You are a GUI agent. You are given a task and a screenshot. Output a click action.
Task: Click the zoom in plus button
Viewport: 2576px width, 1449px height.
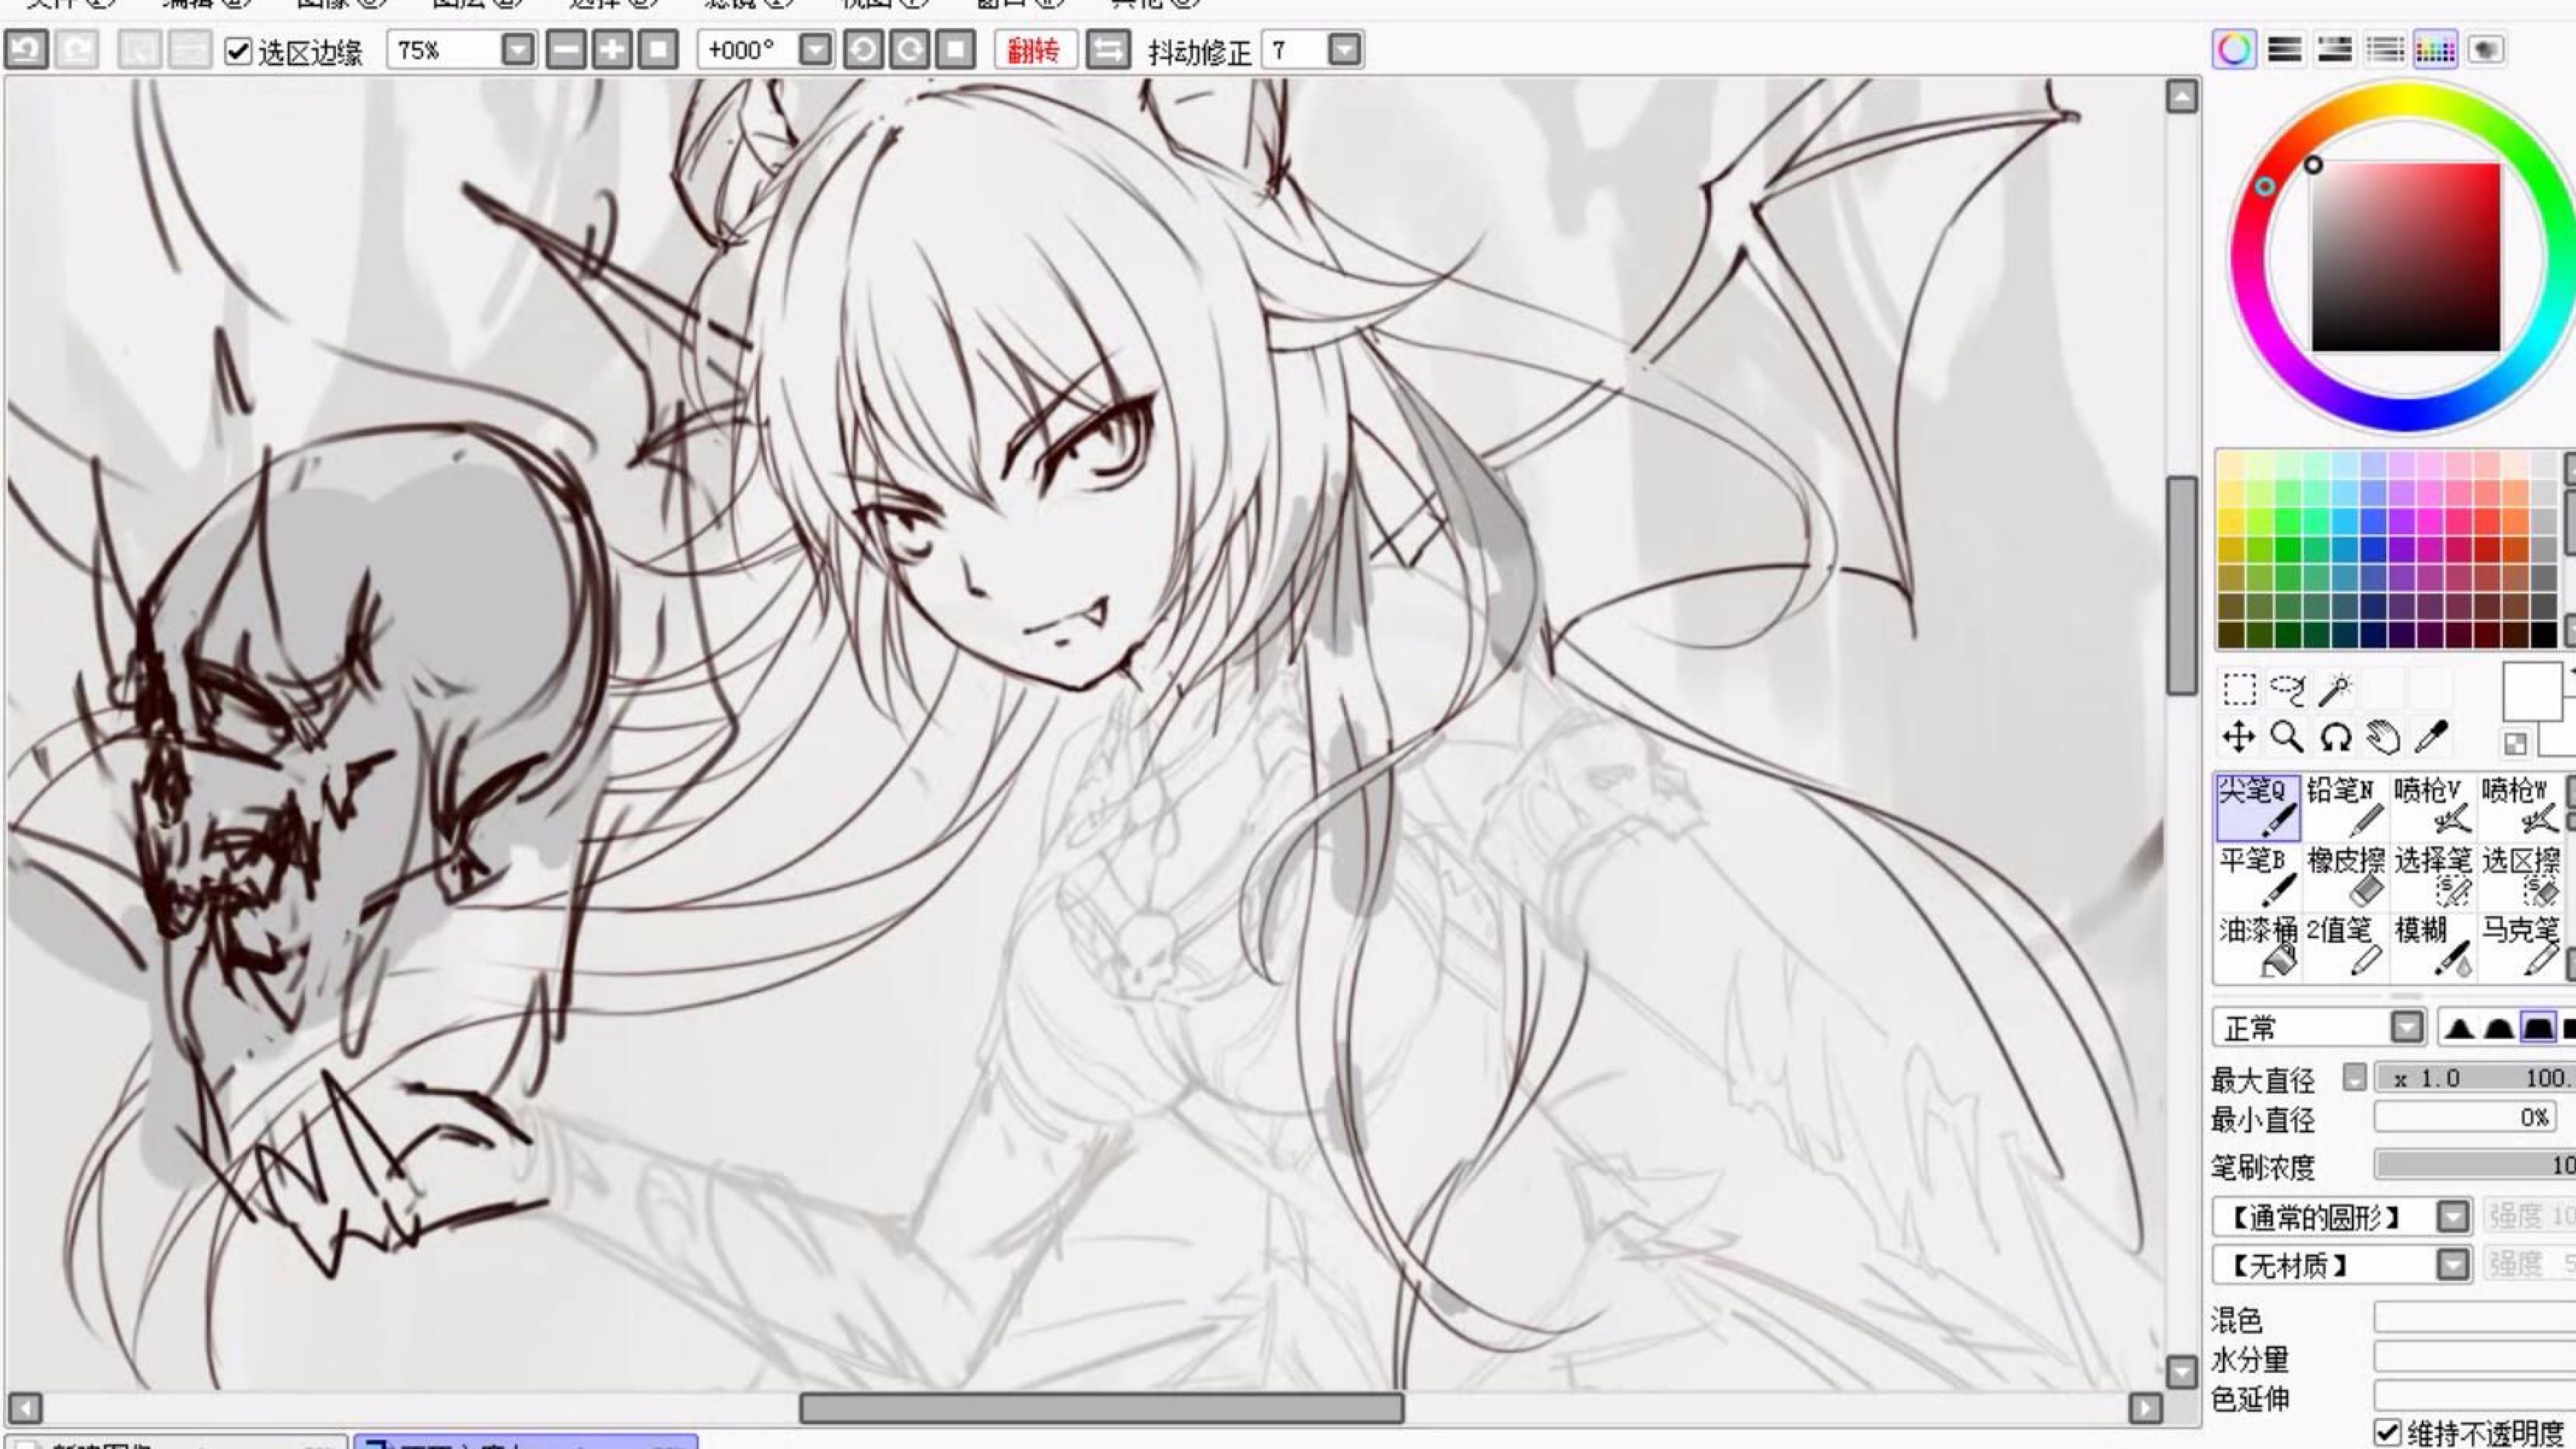612,50
